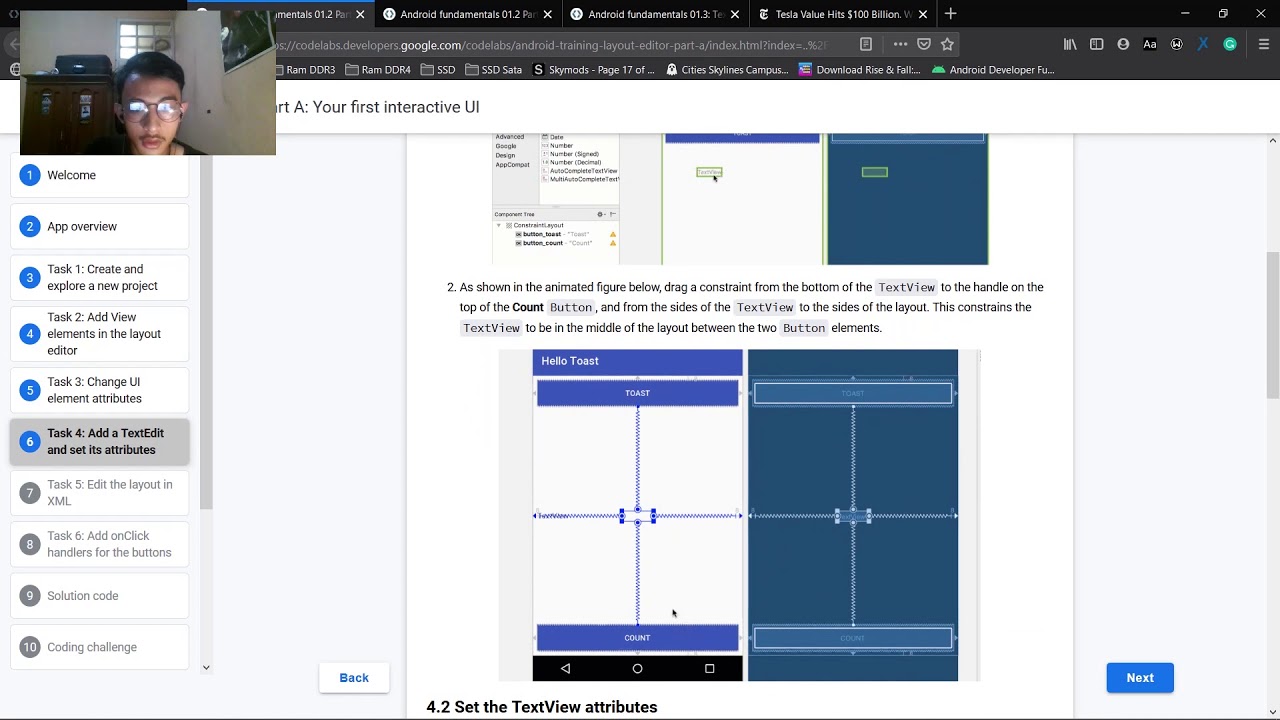The image size is (1280, 720).
Task: Open Task 3: Change UI element attributes
Action: click(x=99, y=390)
